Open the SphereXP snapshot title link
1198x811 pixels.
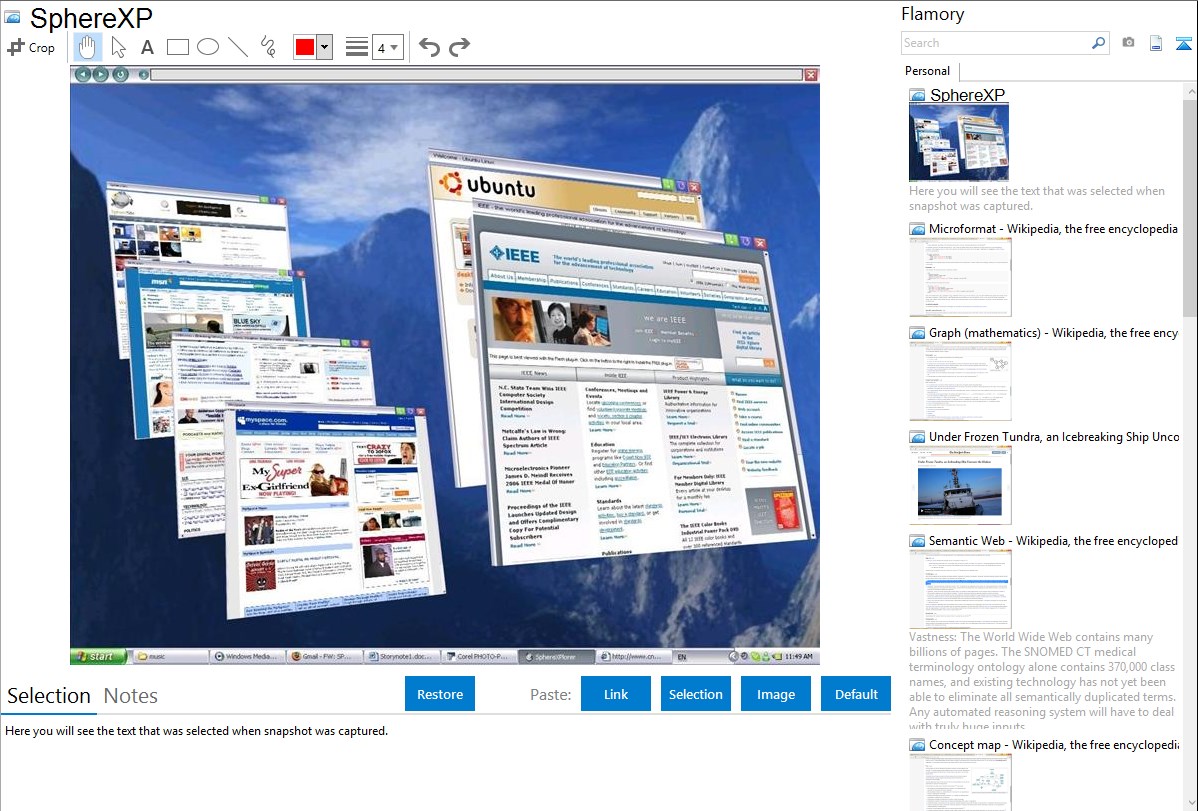967,95
